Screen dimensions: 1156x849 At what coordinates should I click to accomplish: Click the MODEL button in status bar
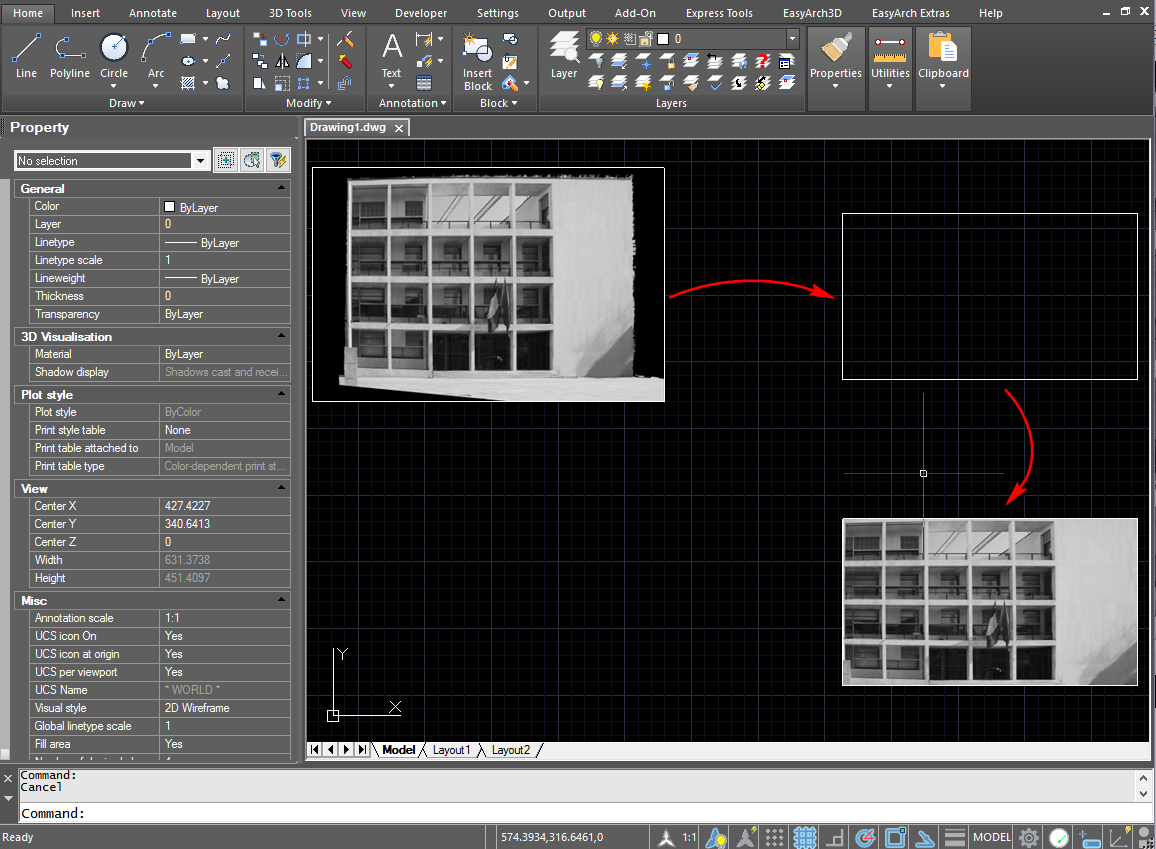click(991, 837)
